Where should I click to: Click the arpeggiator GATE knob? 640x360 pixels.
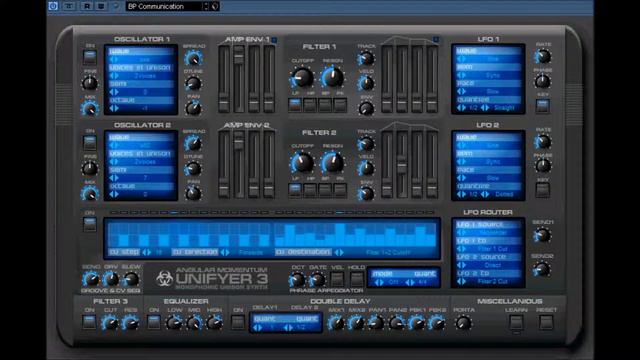317,280
